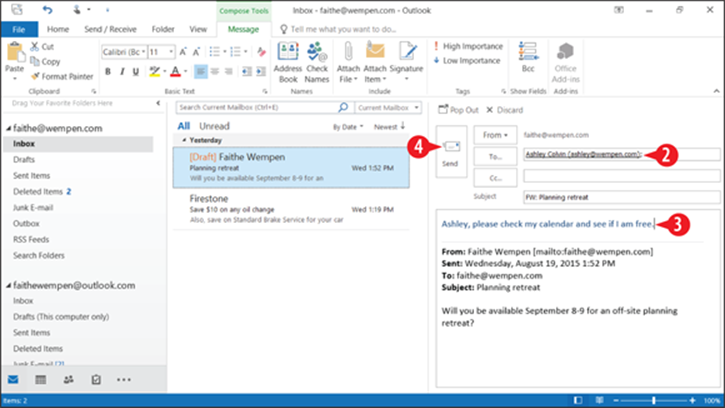The height and width of the screenshot is (408, 725).
Task: Toggle Reading view in status bar
Action: pos(599,400)
